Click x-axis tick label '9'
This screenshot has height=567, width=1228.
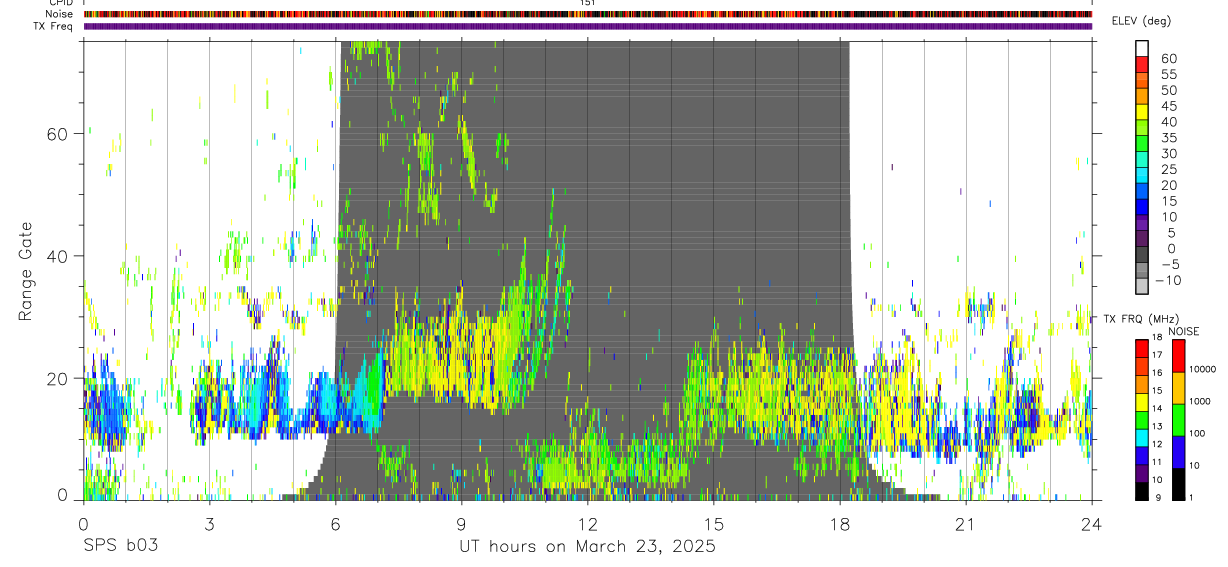coord(461,524)
